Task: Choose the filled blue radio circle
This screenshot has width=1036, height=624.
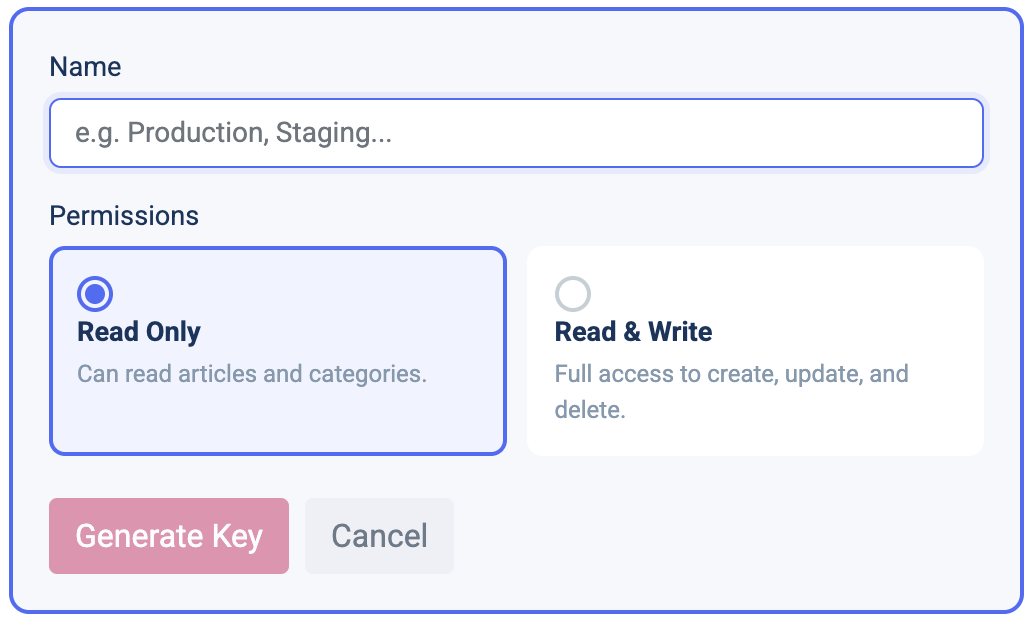Action: tap(95, 294)
